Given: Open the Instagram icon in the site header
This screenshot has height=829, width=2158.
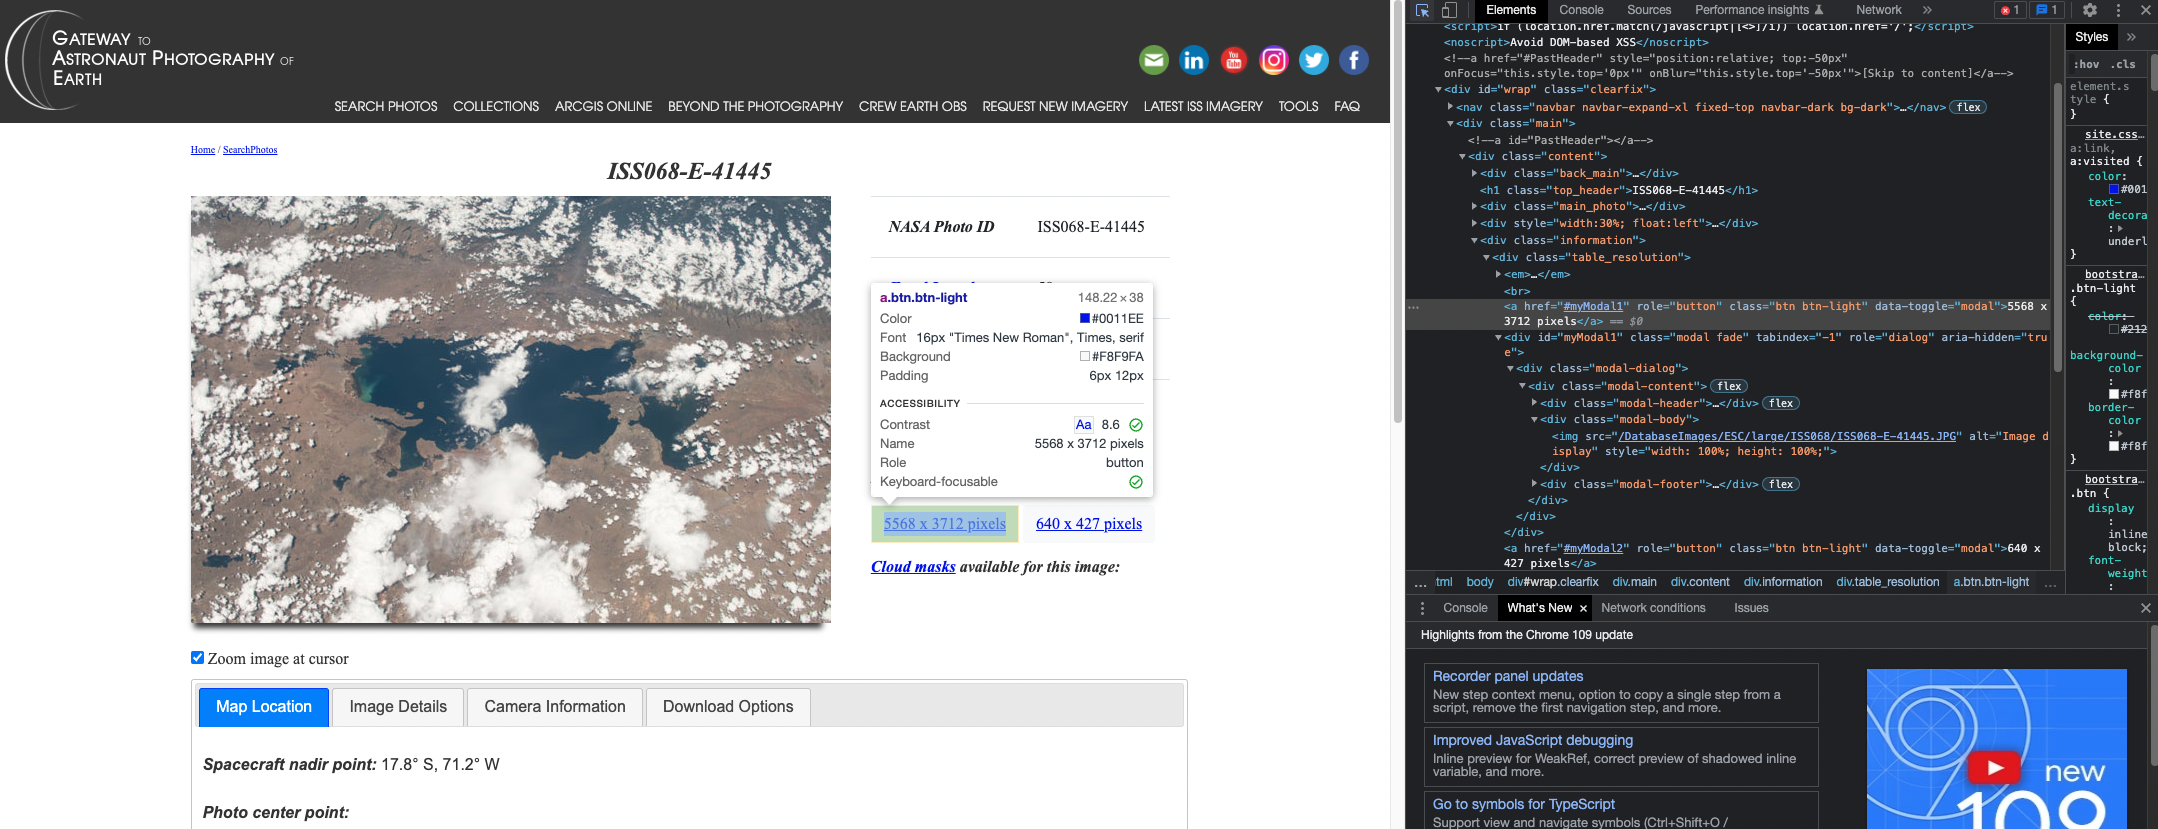Looking at the screenshot, I should tap(1274, 60).
